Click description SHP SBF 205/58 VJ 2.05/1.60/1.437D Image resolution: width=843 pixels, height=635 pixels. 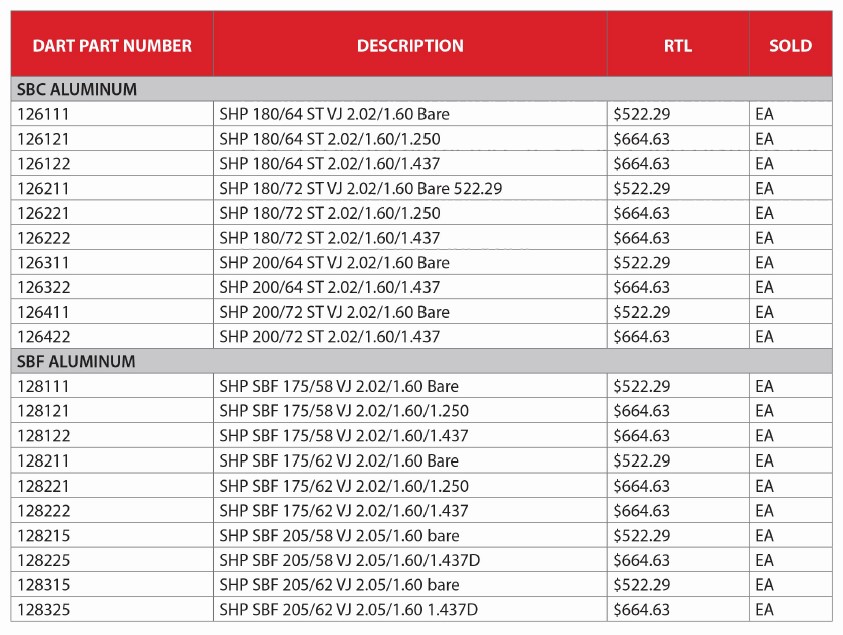coord(349,560)
